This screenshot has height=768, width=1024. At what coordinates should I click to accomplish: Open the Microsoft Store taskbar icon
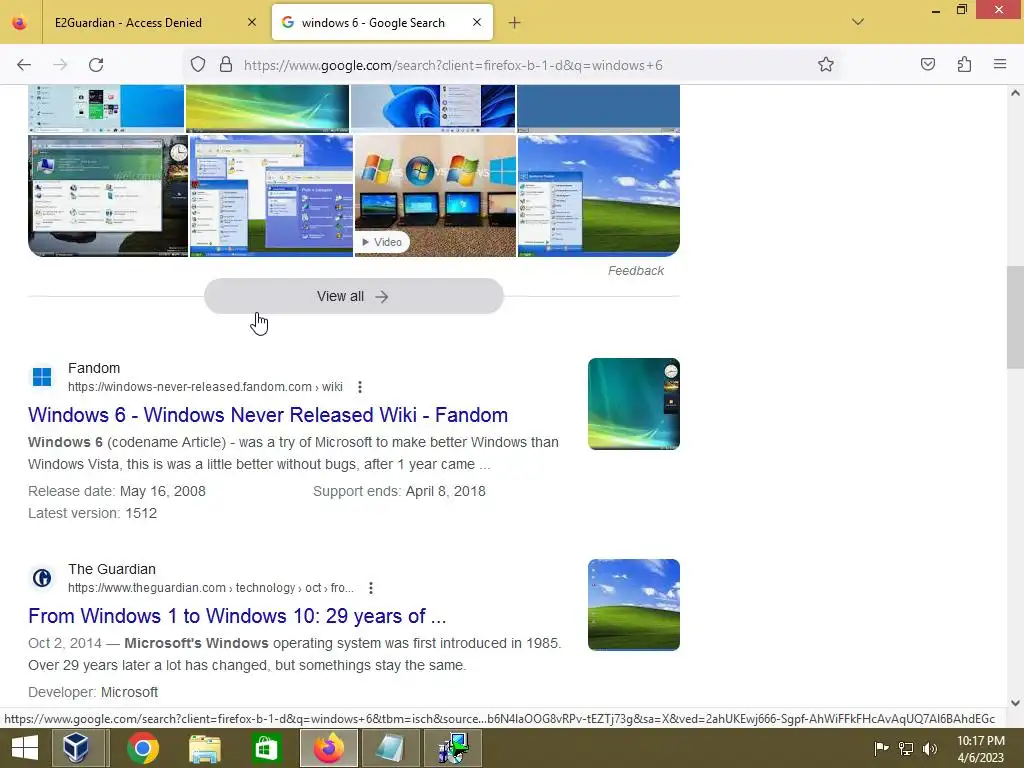point(266,748)
